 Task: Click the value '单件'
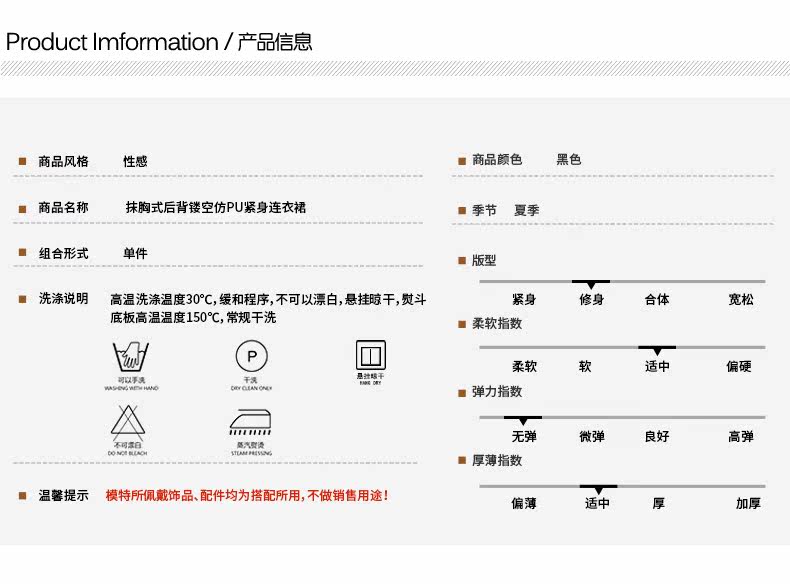tap(136, 253)
